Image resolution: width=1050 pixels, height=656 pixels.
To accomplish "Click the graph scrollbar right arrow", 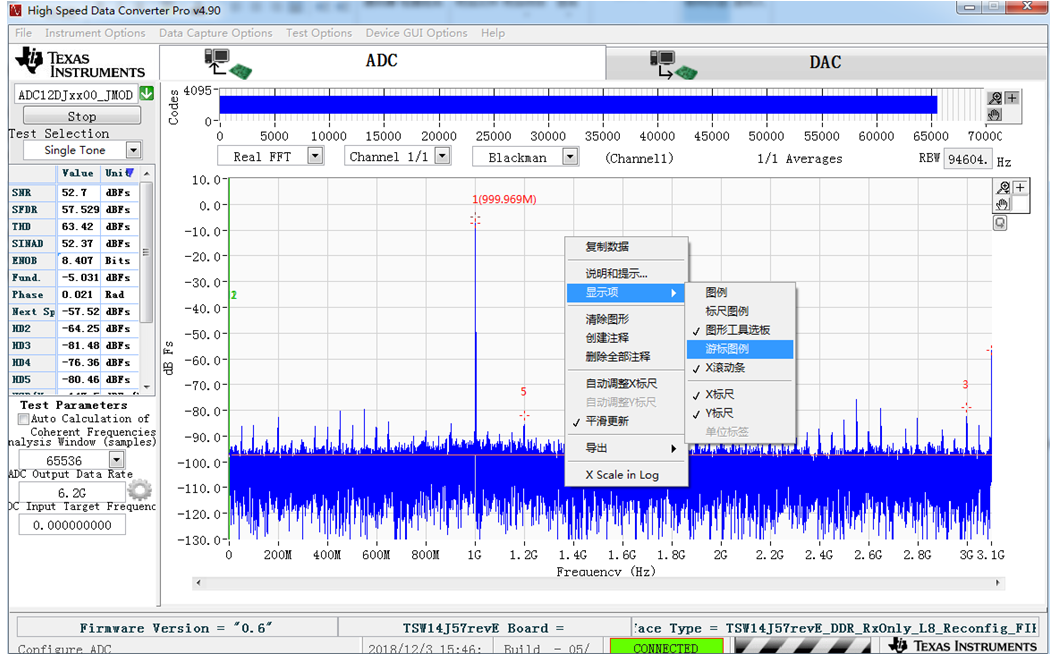I will tap(998, 583).
